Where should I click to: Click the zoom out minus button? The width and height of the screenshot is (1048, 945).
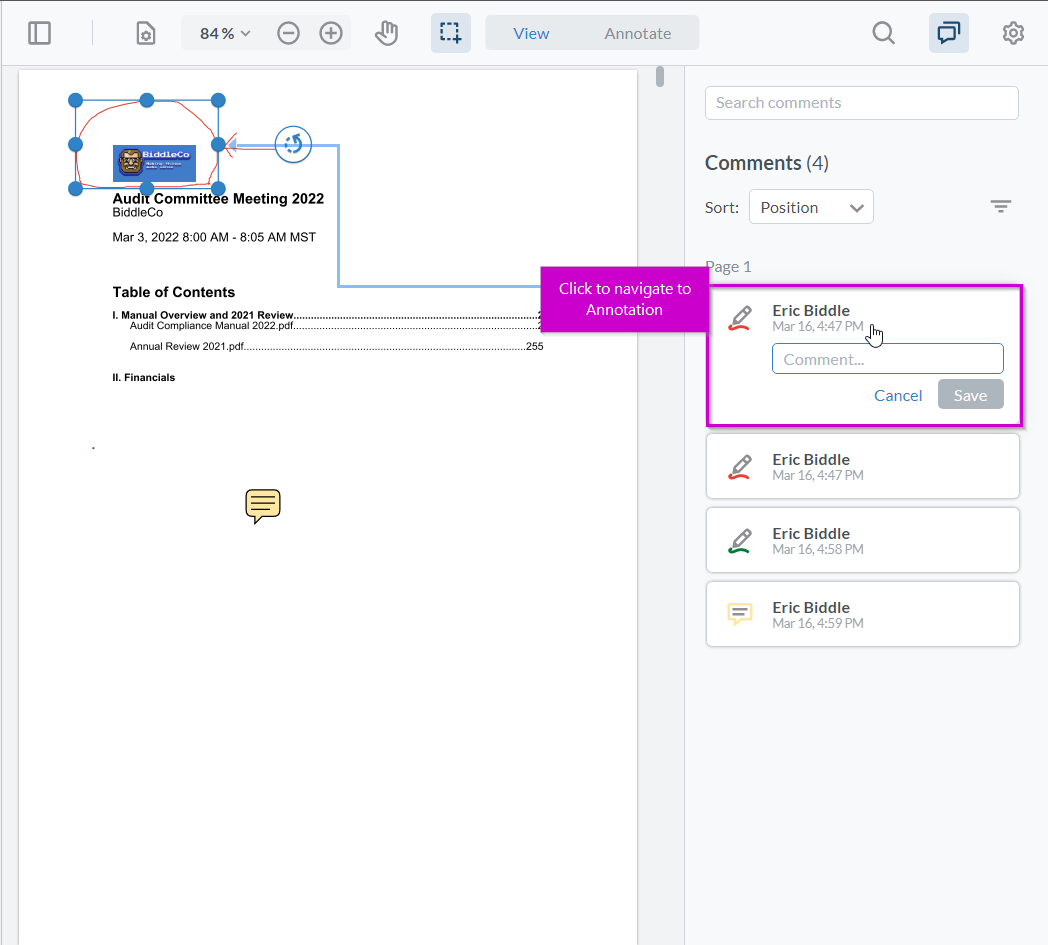coord(288,33)
